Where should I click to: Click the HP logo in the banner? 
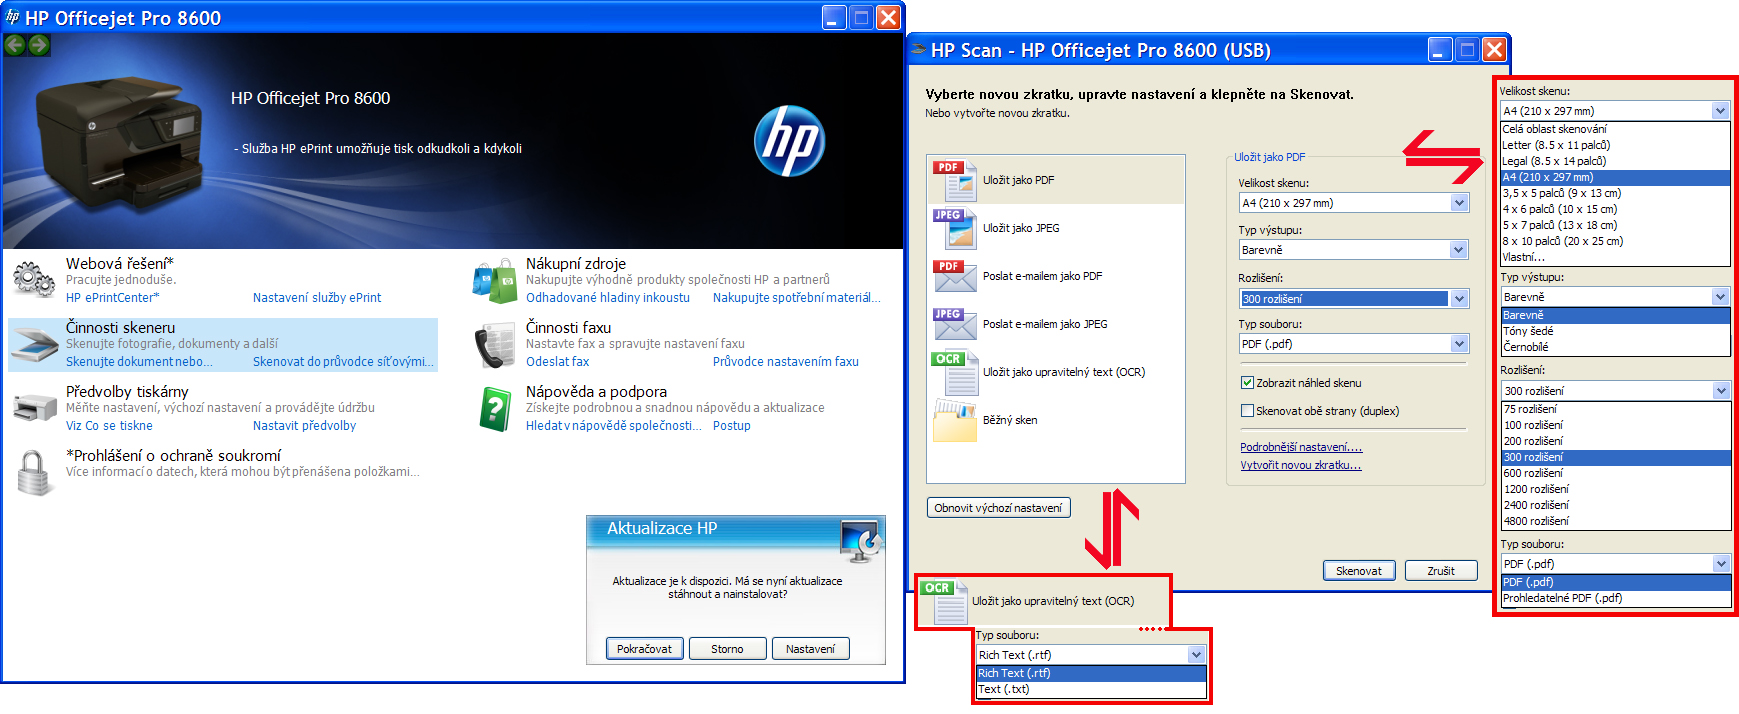pyautogui.click(x=789, y=141)
